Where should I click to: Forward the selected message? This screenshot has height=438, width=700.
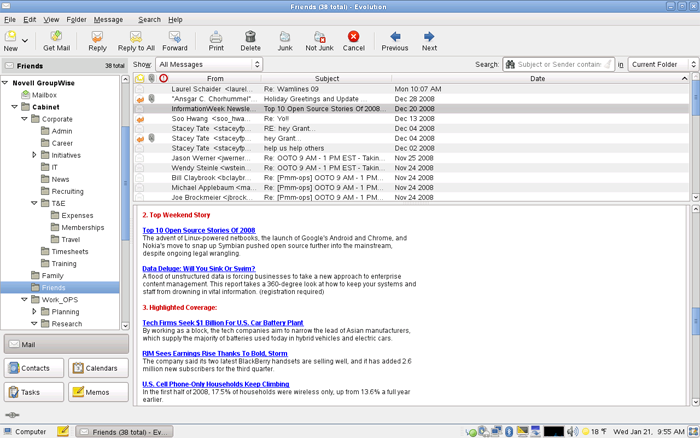click(x=175, y=41)
